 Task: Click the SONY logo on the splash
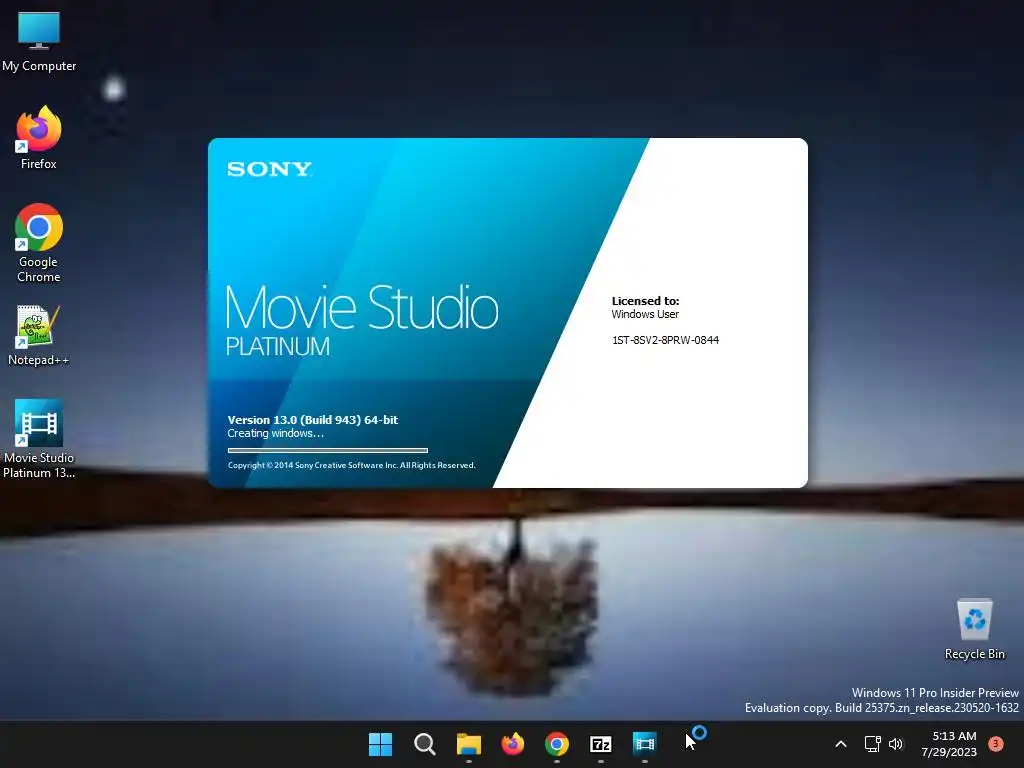point(269,169)
